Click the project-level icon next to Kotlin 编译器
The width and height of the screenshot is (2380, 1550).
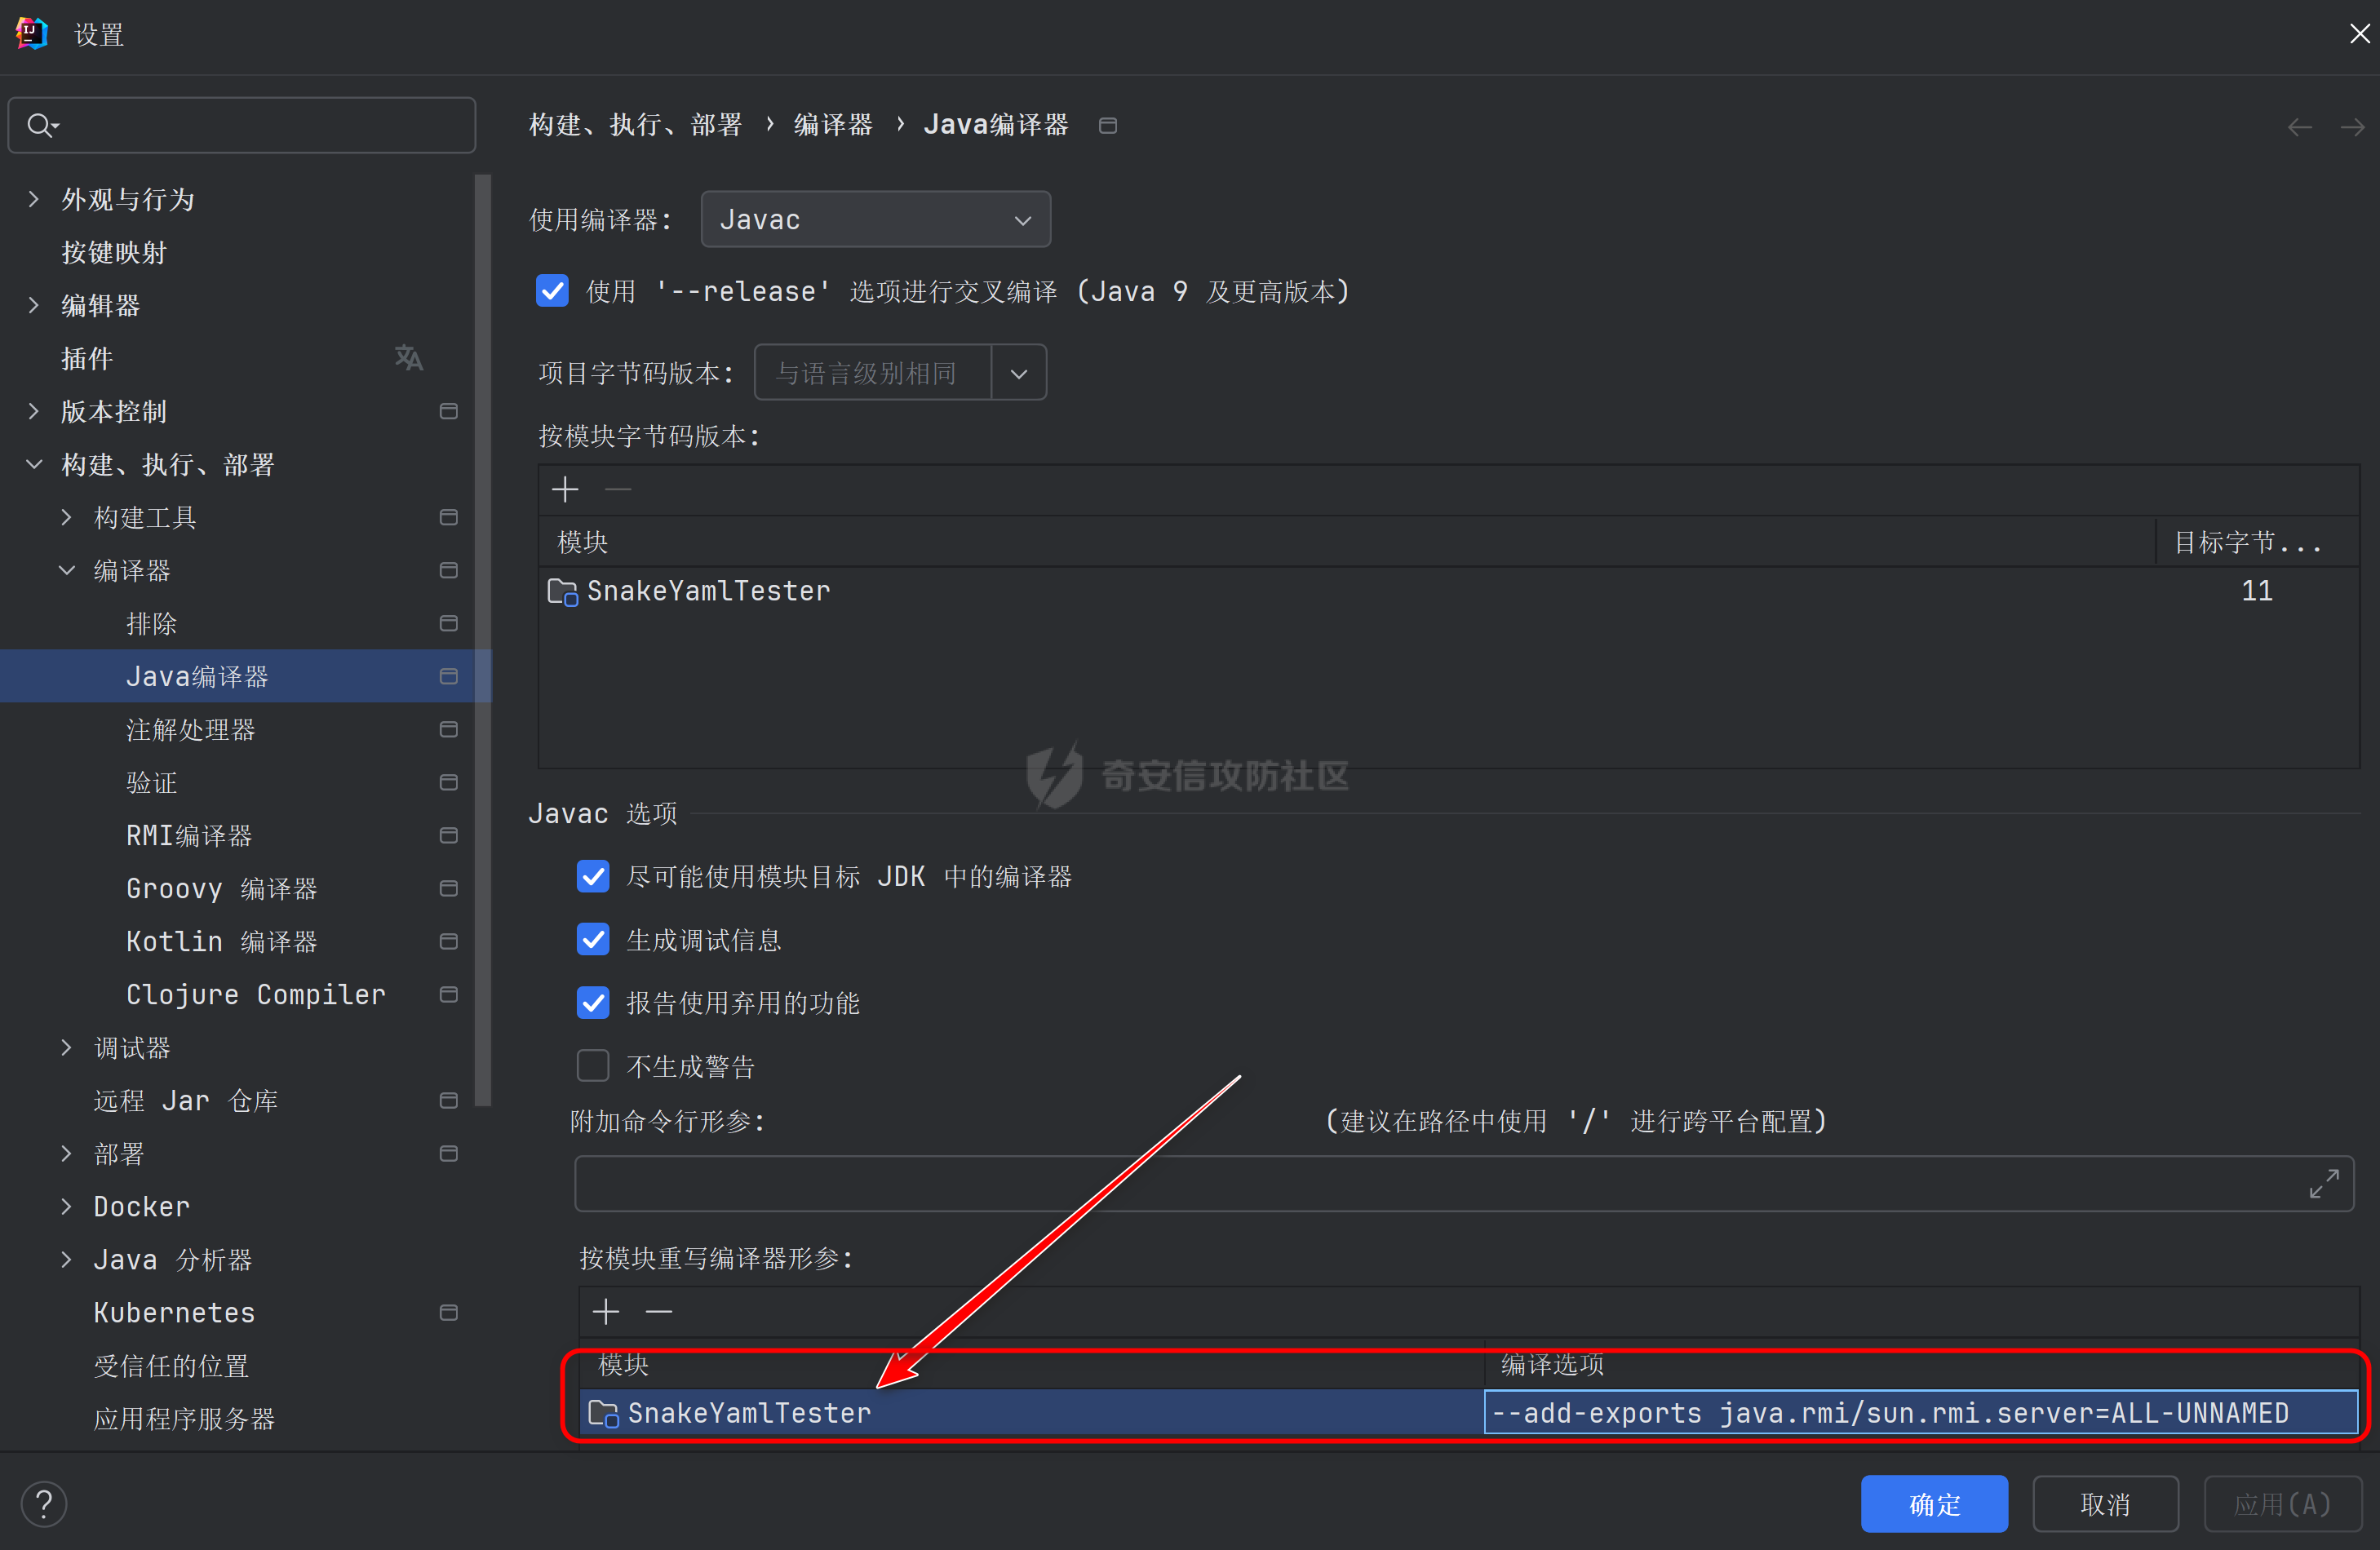coord(449,941)
